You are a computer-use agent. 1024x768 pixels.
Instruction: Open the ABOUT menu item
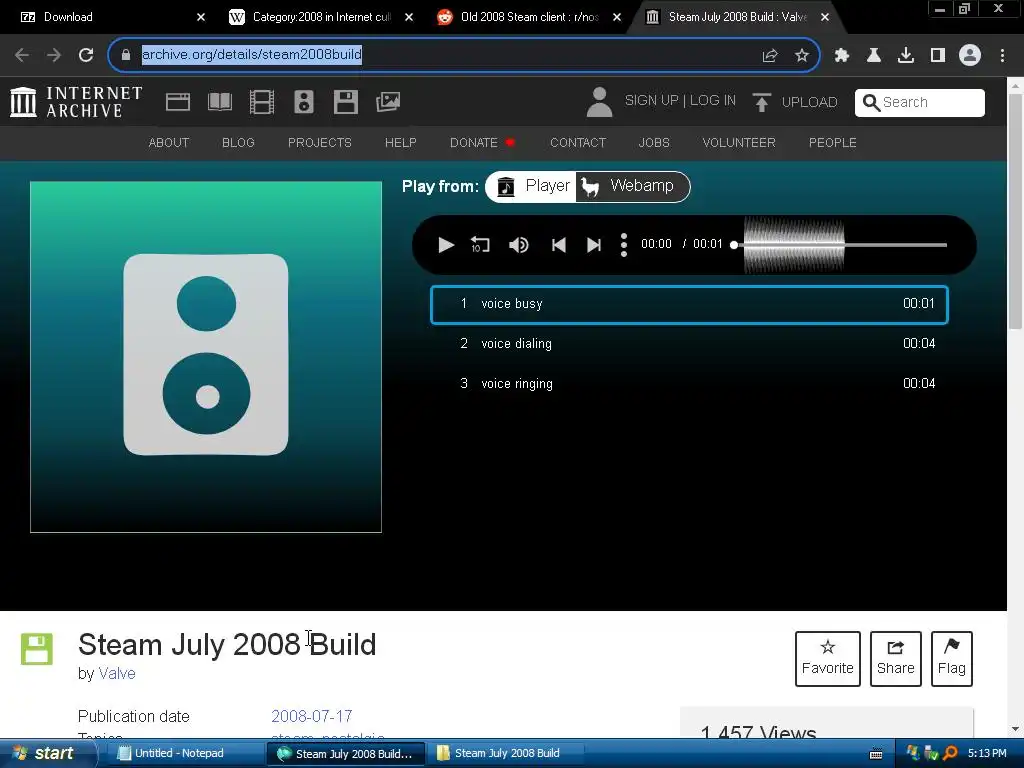pyautogui.click(x=168, y=142)
